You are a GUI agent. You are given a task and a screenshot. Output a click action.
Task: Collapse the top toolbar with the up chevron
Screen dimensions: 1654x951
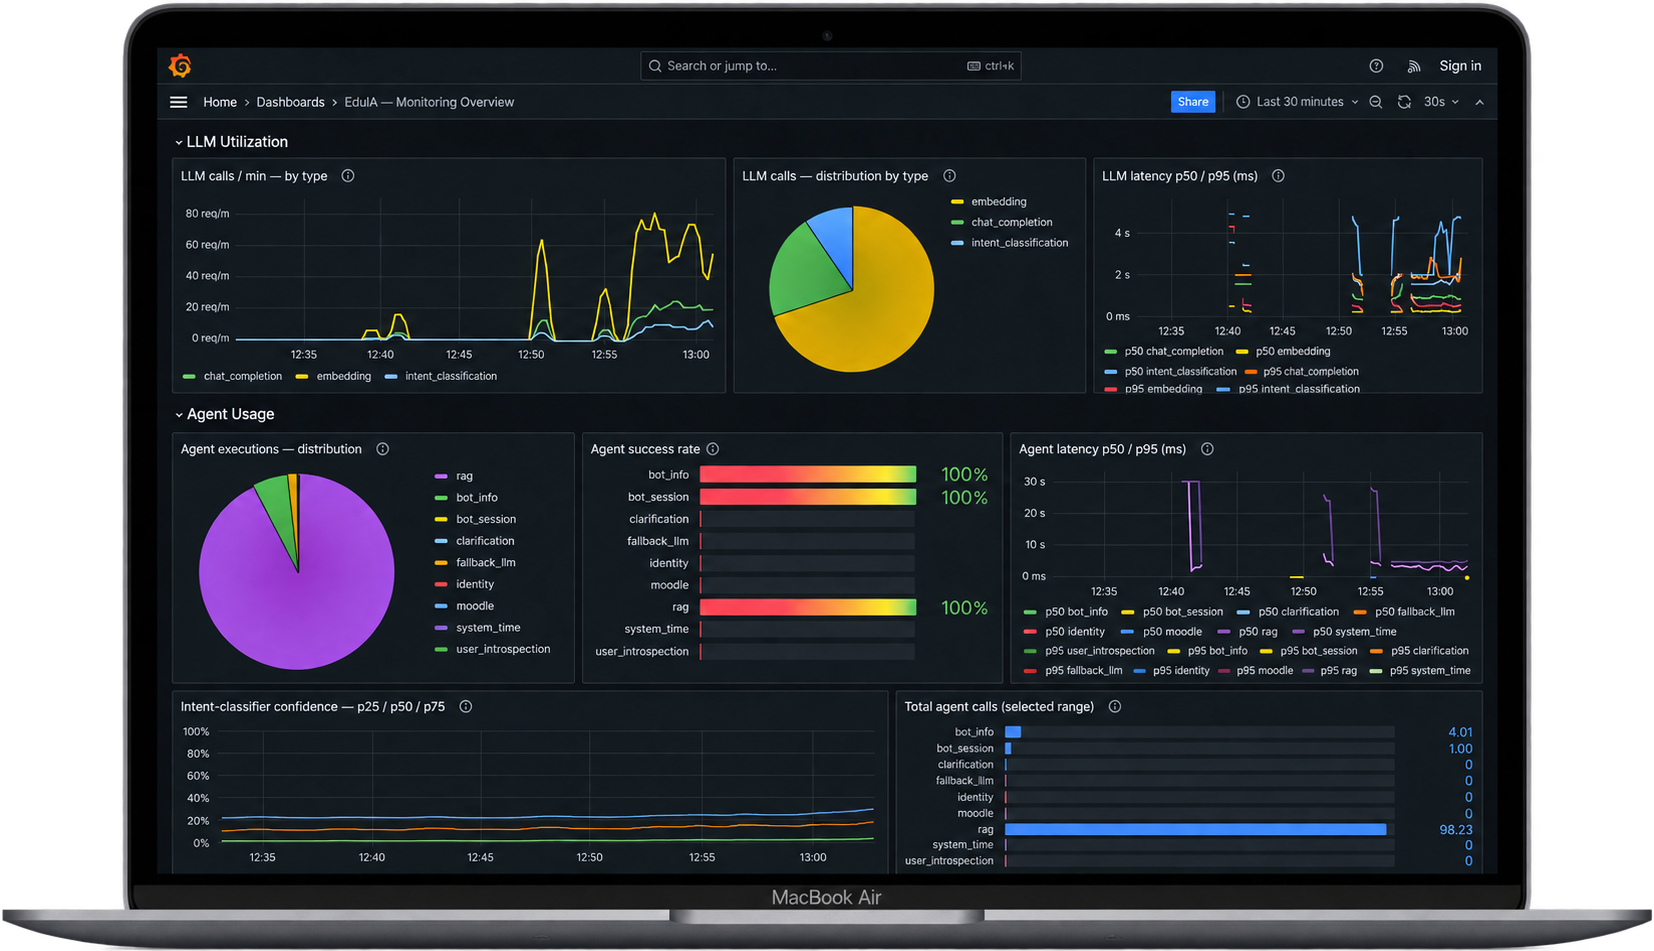click(x=1480, y=102)
